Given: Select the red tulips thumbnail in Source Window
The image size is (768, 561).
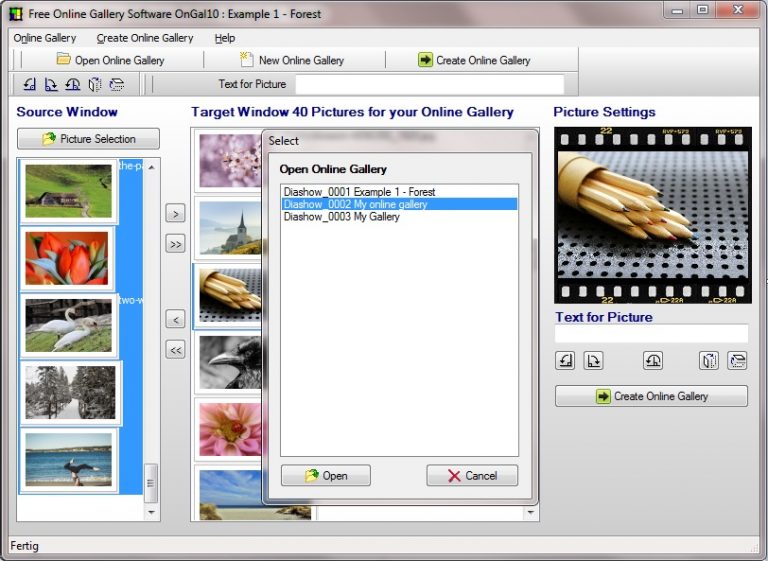Looking at the screenshot, I should (x=67, y=258).
